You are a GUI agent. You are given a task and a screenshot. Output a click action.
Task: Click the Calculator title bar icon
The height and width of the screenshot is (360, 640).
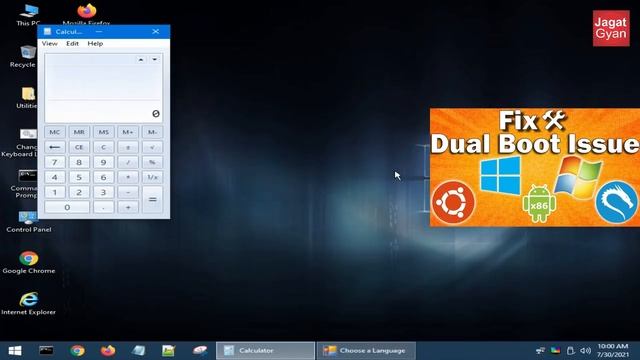click(47, 31)
